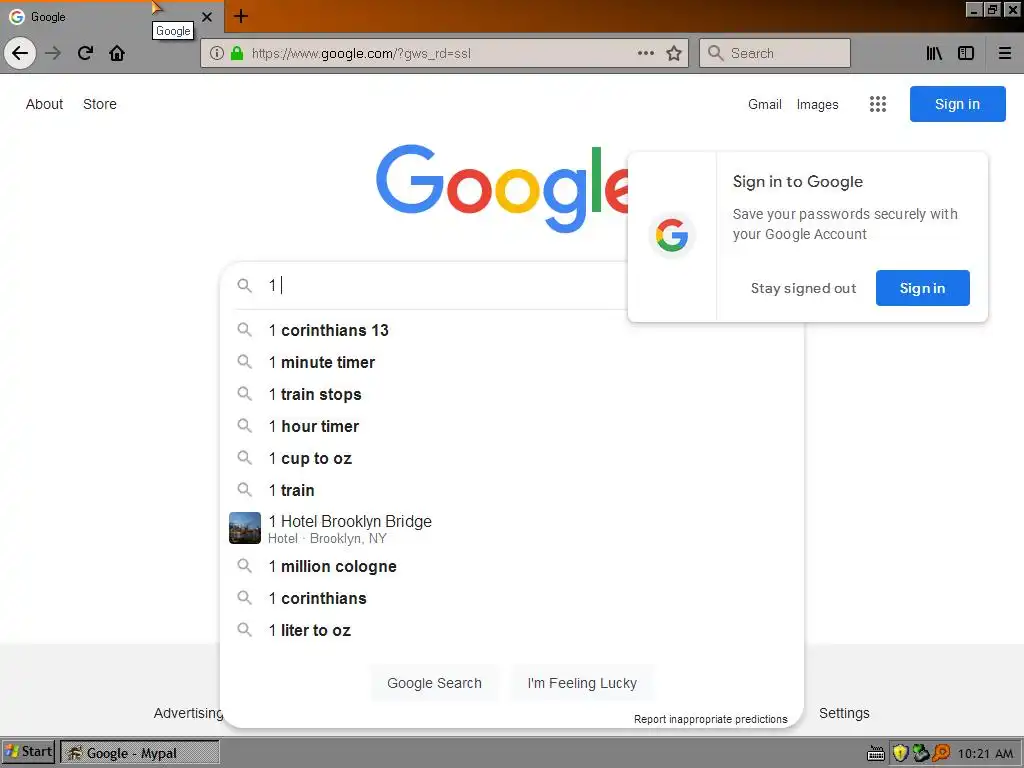Select suggestion "1 train stops"
Image resolution: width=1024 pixels, height=768 pixels.
click(512, 394)
